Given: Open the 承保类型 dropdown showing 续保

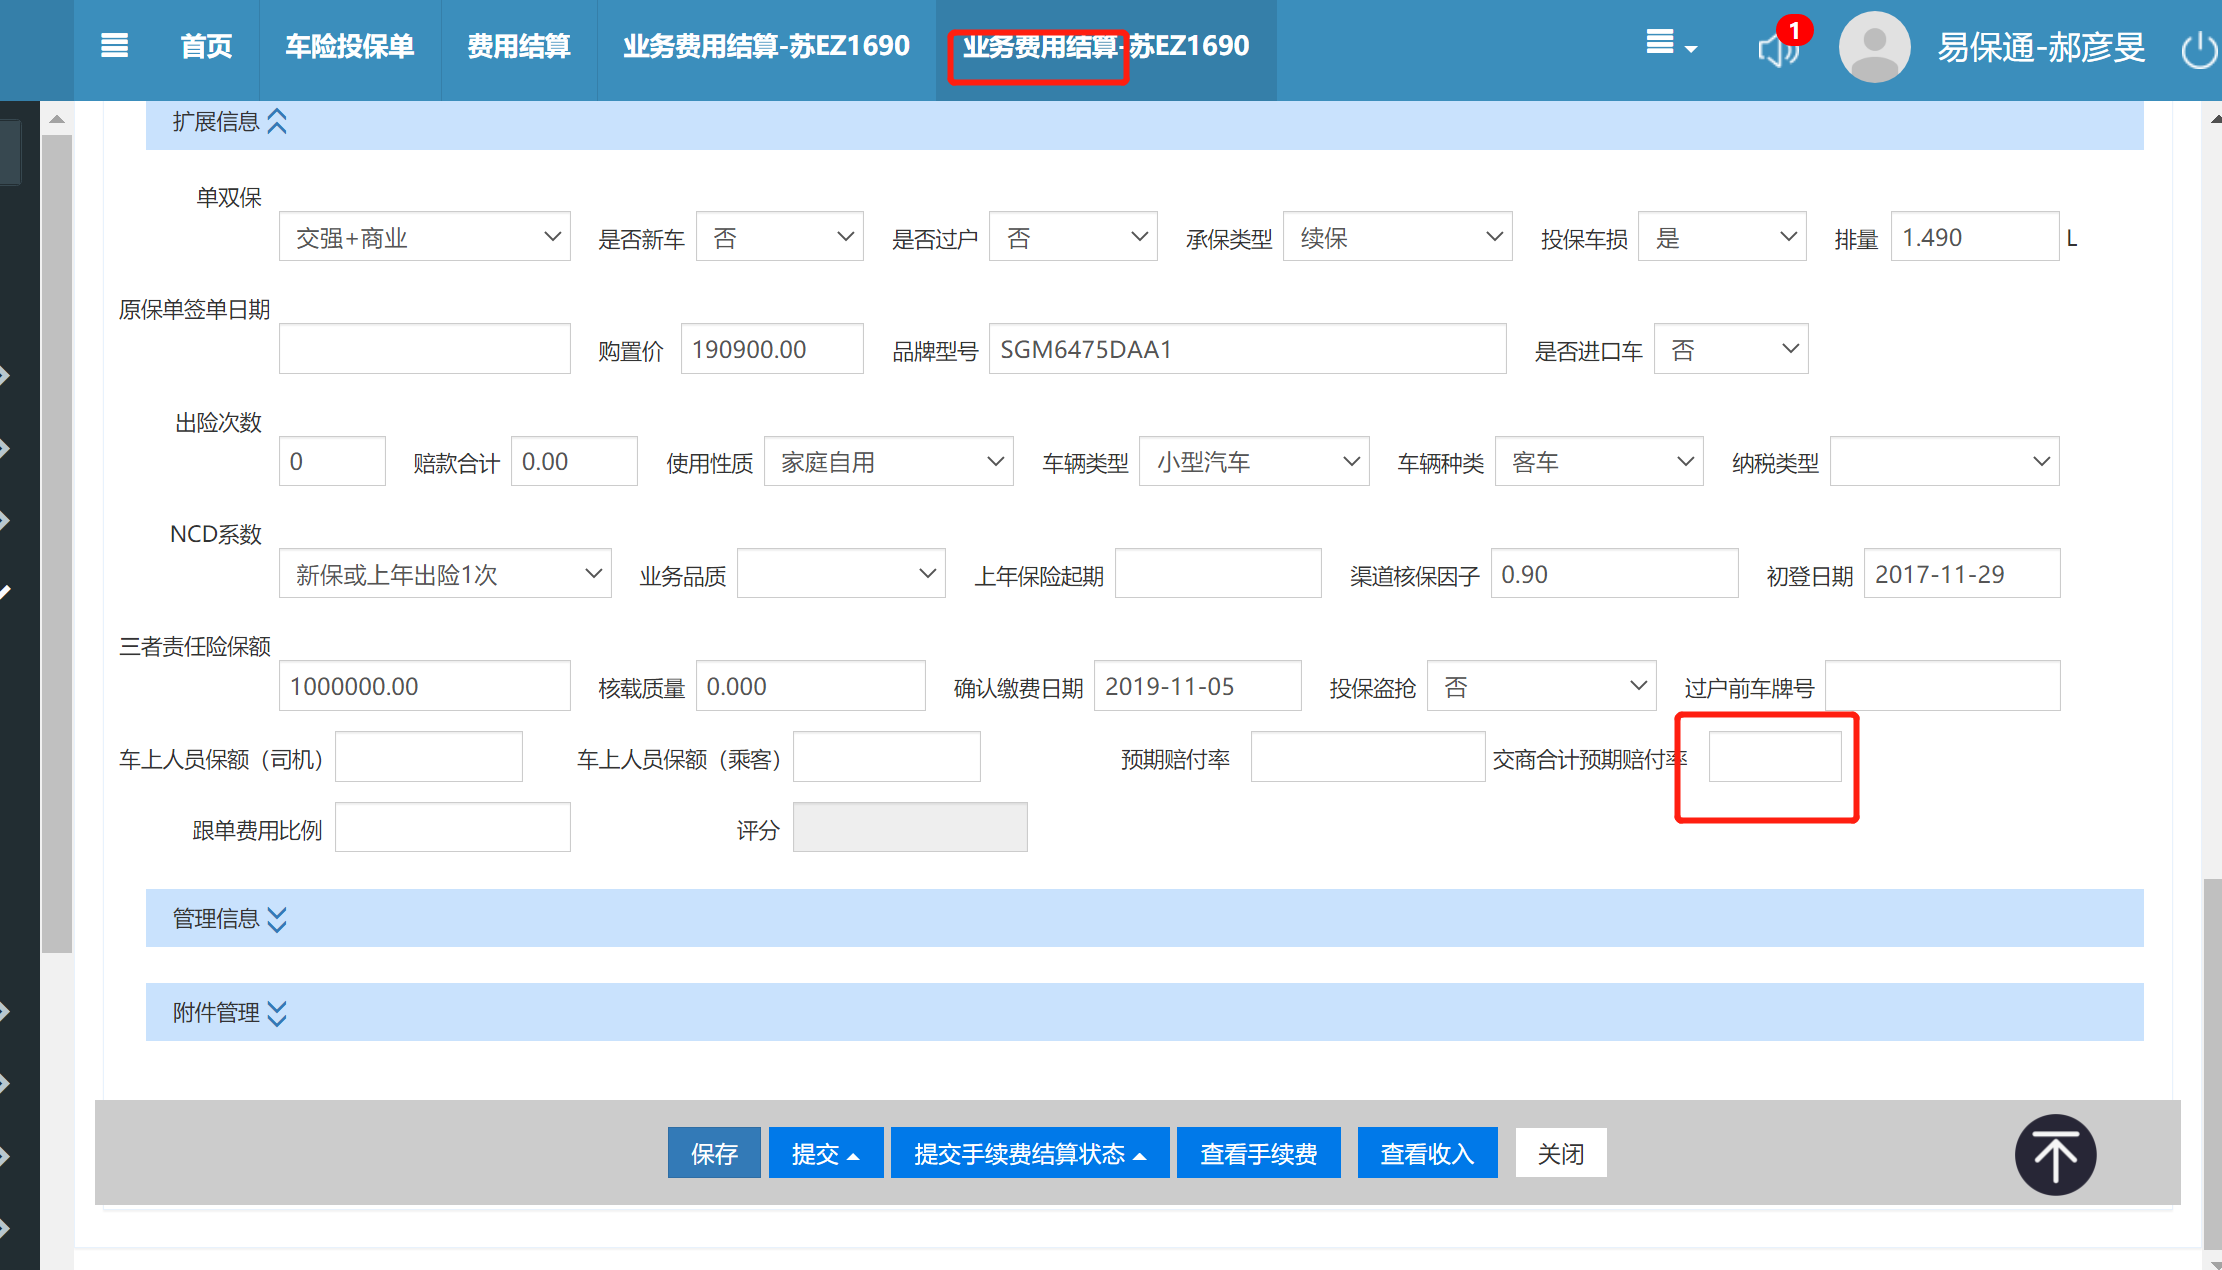Looking at the screenshot, I should pyautogui.click(x=1397, y=237).
